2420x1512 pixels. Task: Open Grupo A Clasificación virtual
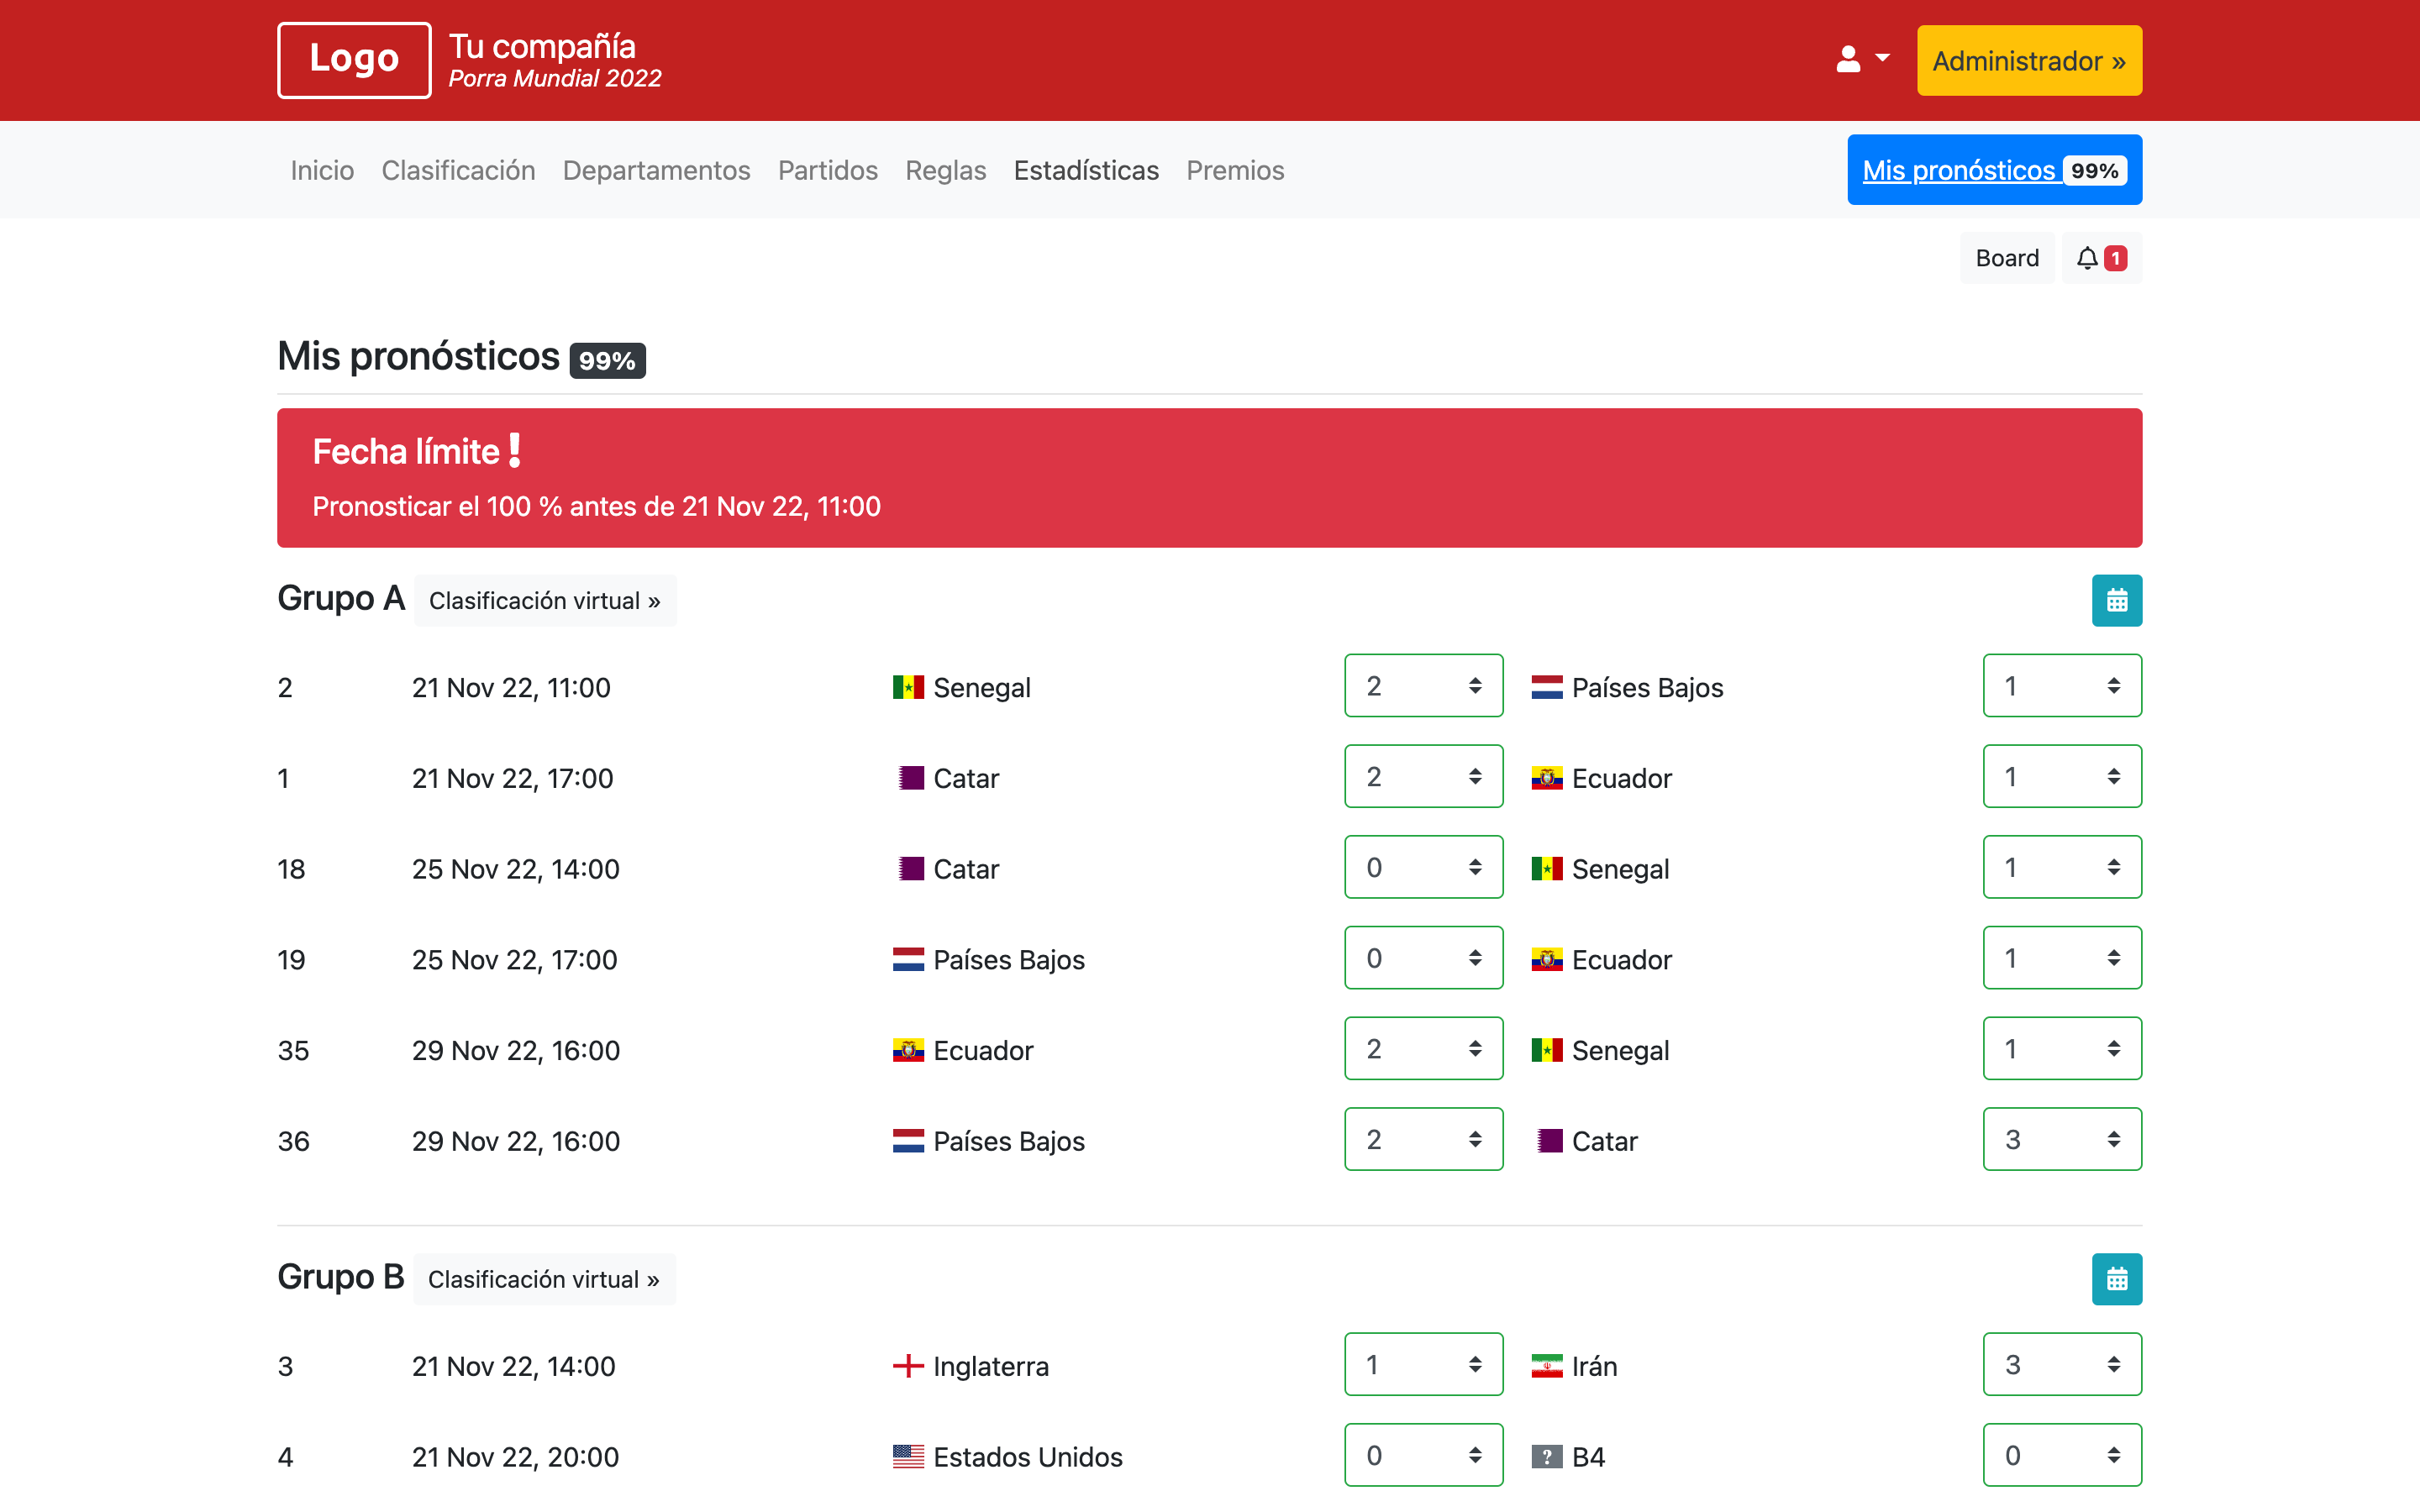(x=545, y=600)
